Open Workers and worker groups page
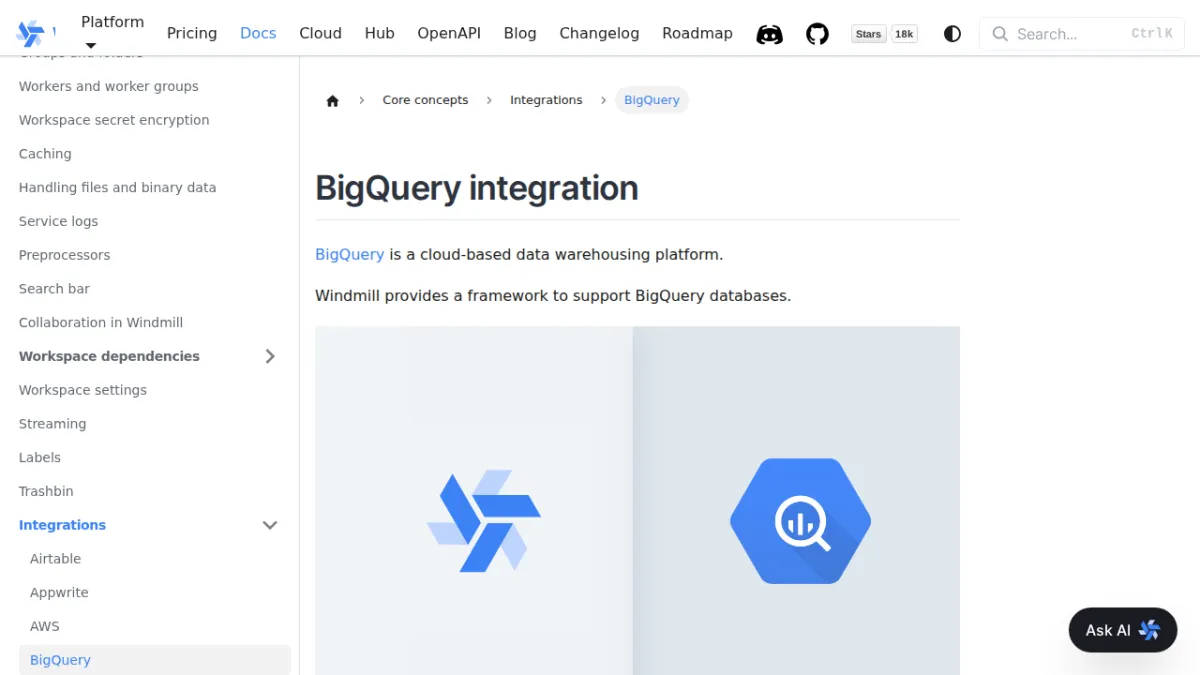The width and height of the screenshot is (1200, 675). coord(109,86)
